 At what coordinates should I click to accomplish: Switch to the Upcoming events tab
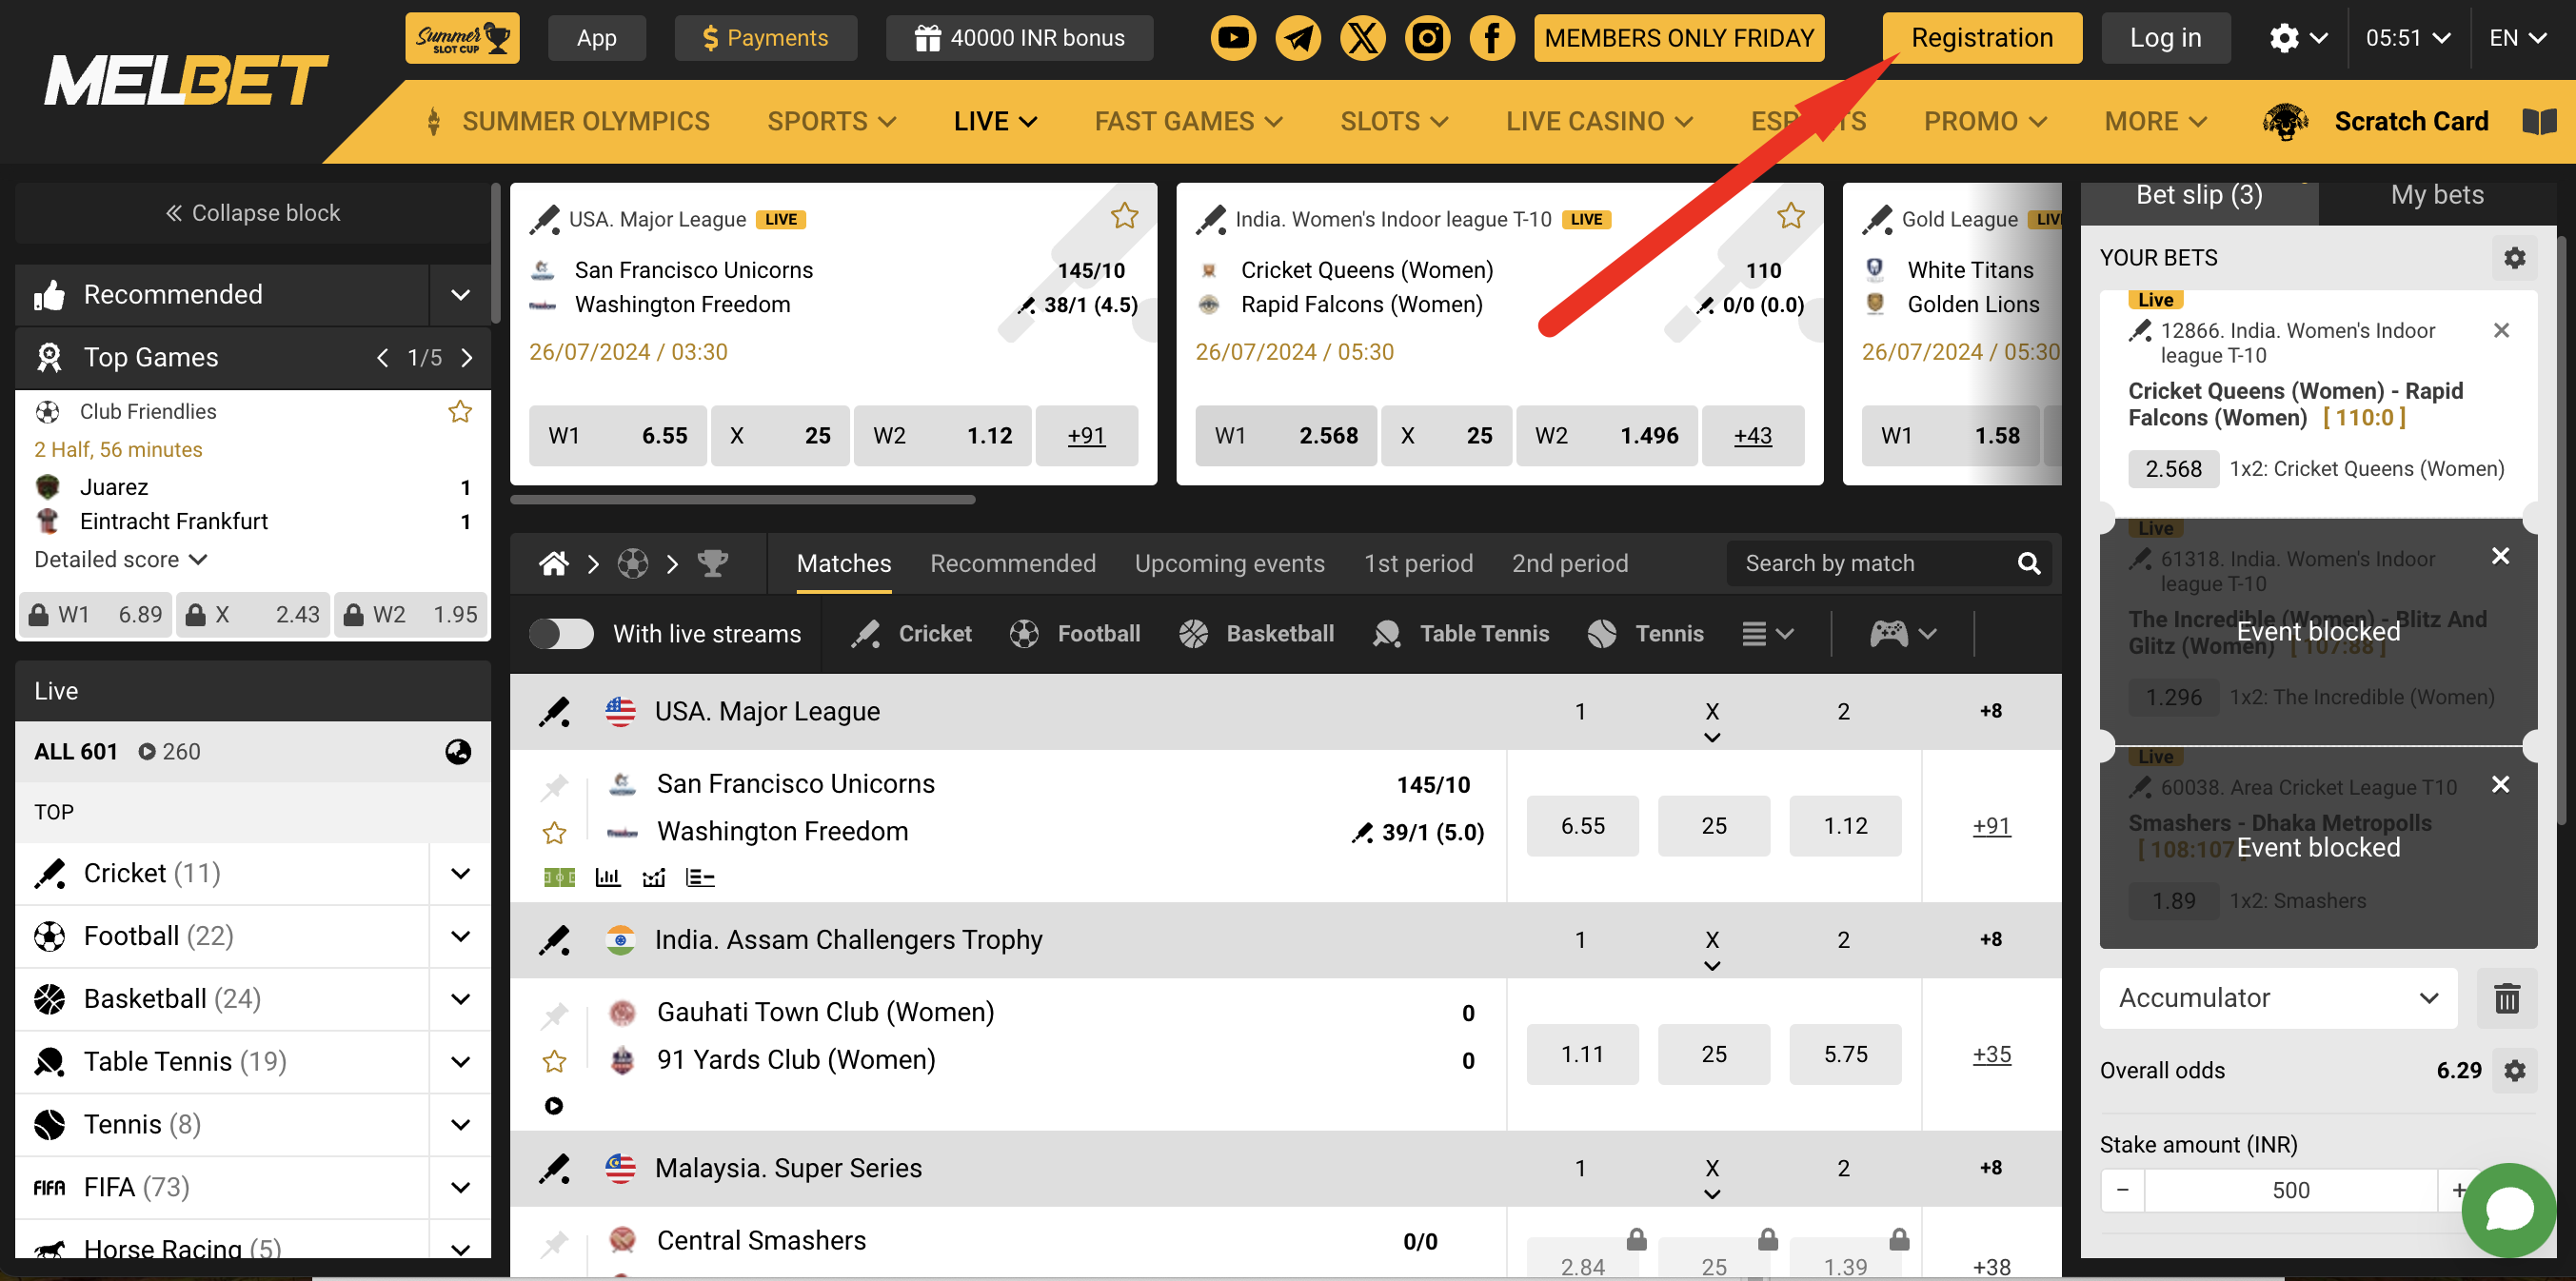[x=1229, y=564]
